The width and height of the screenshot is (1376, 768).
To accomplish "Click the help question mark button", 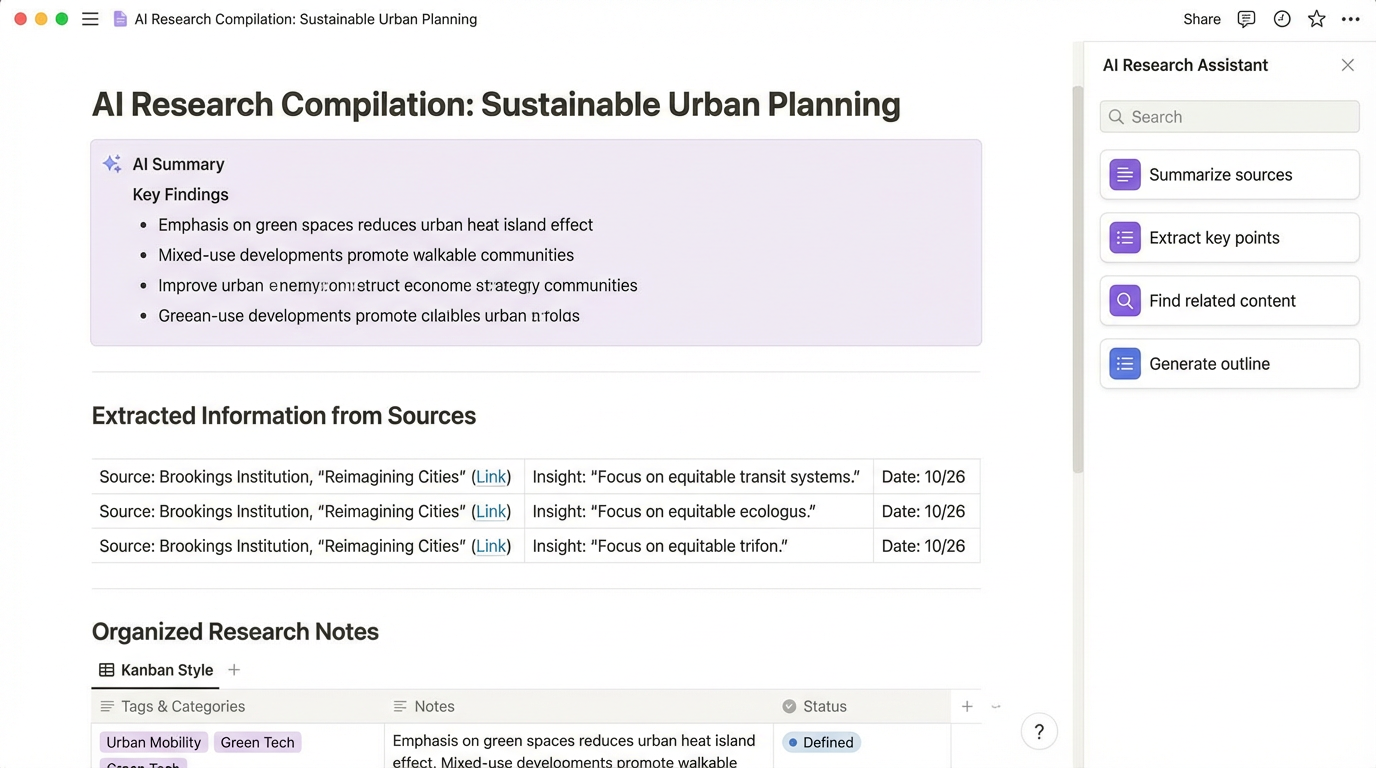I will click(1039, 731).
